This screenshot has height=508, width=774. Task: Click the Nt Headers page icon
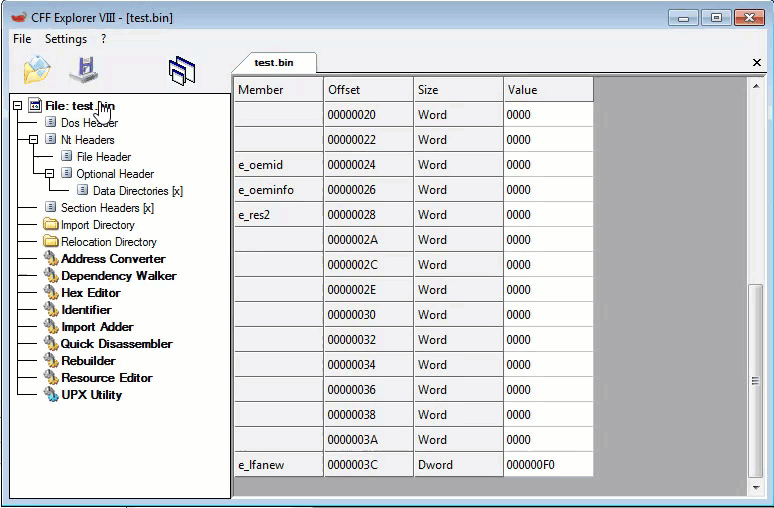(x=50, y=139)
